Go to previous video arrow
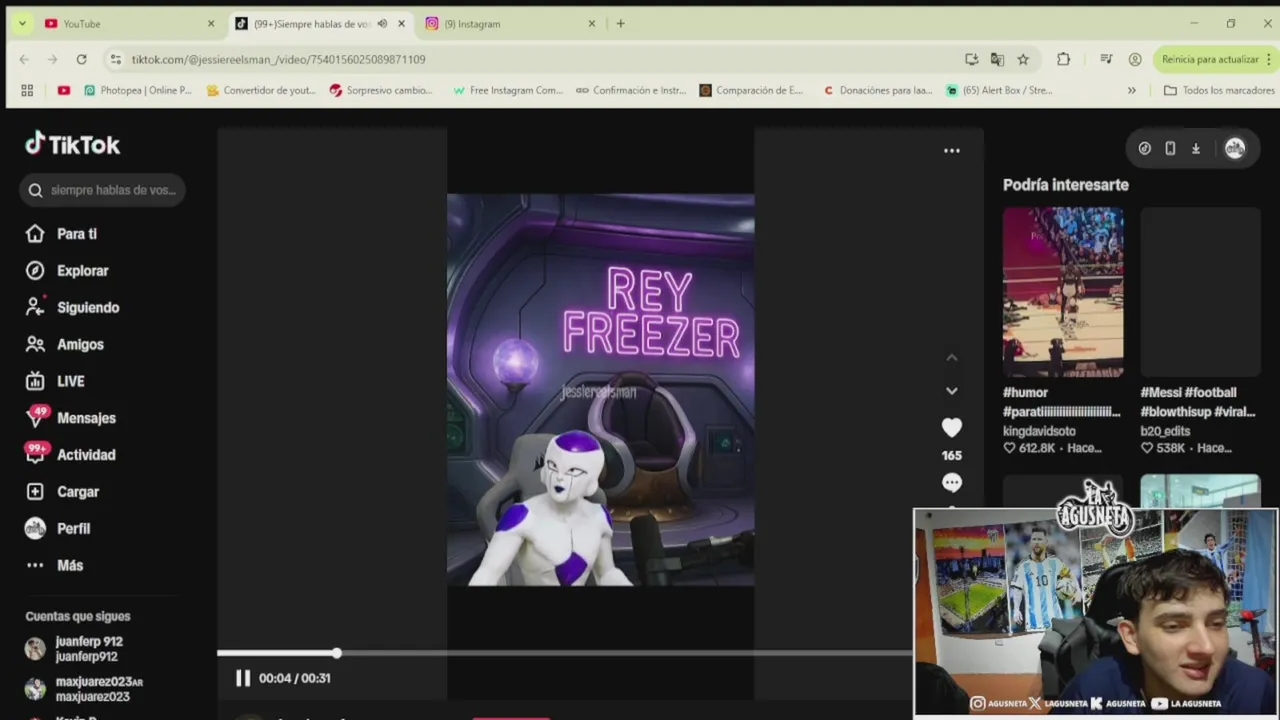The width and height of the screenshot is (1280, 720). pos(952,357)
